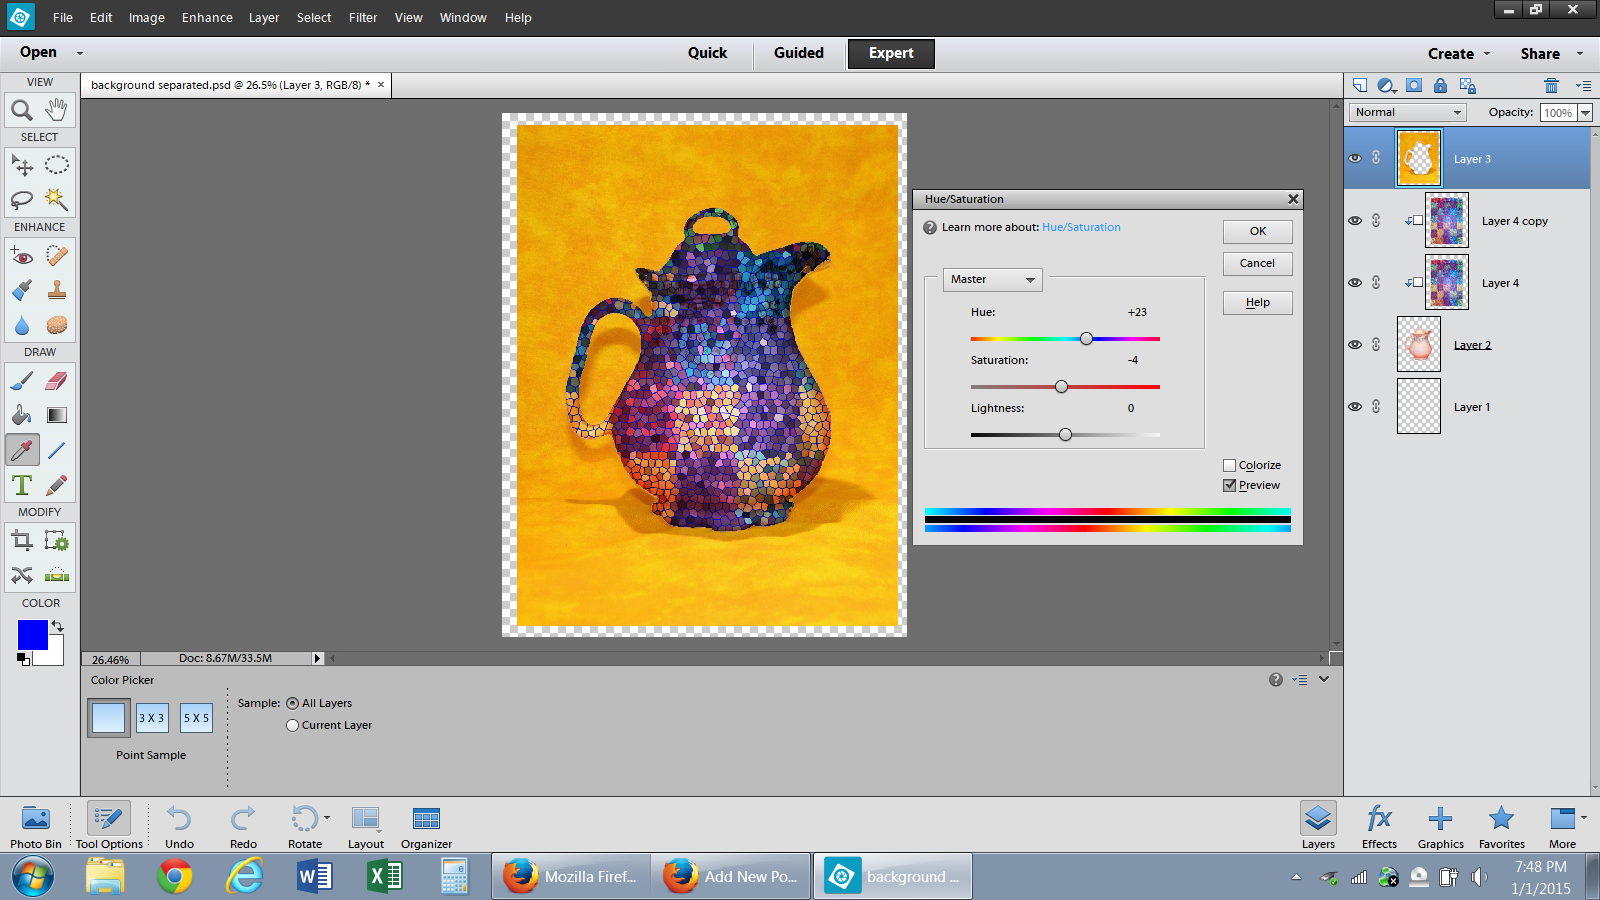Viewport: 1600px width, 900px height.
Task: Open the Effects panel
Action: pyautogui.click(x=1379, y=826)
